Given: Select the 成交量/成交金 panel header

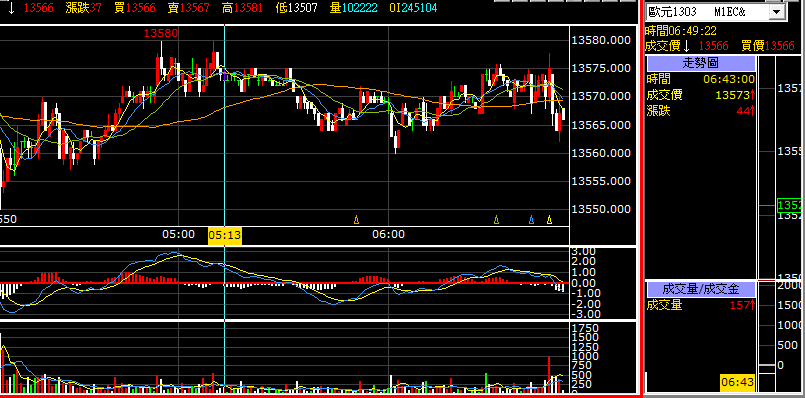Looking at the screenshot, I should point(701,289).
